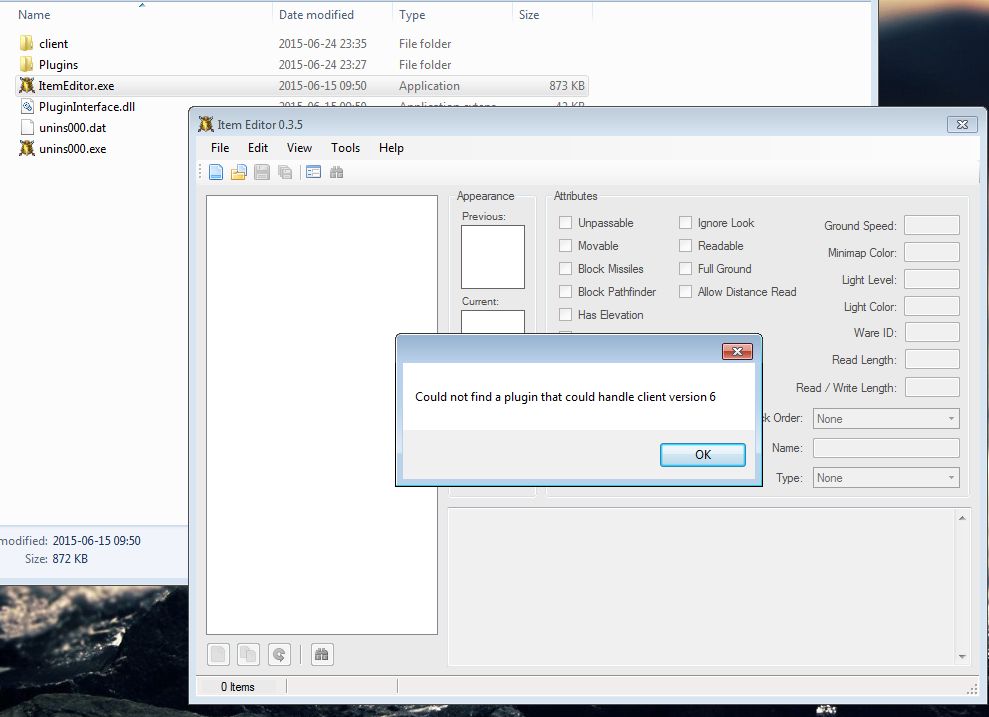Toggle the Allow Distance Read checkbox
The image size is (989, 717).
click(686, 291)
